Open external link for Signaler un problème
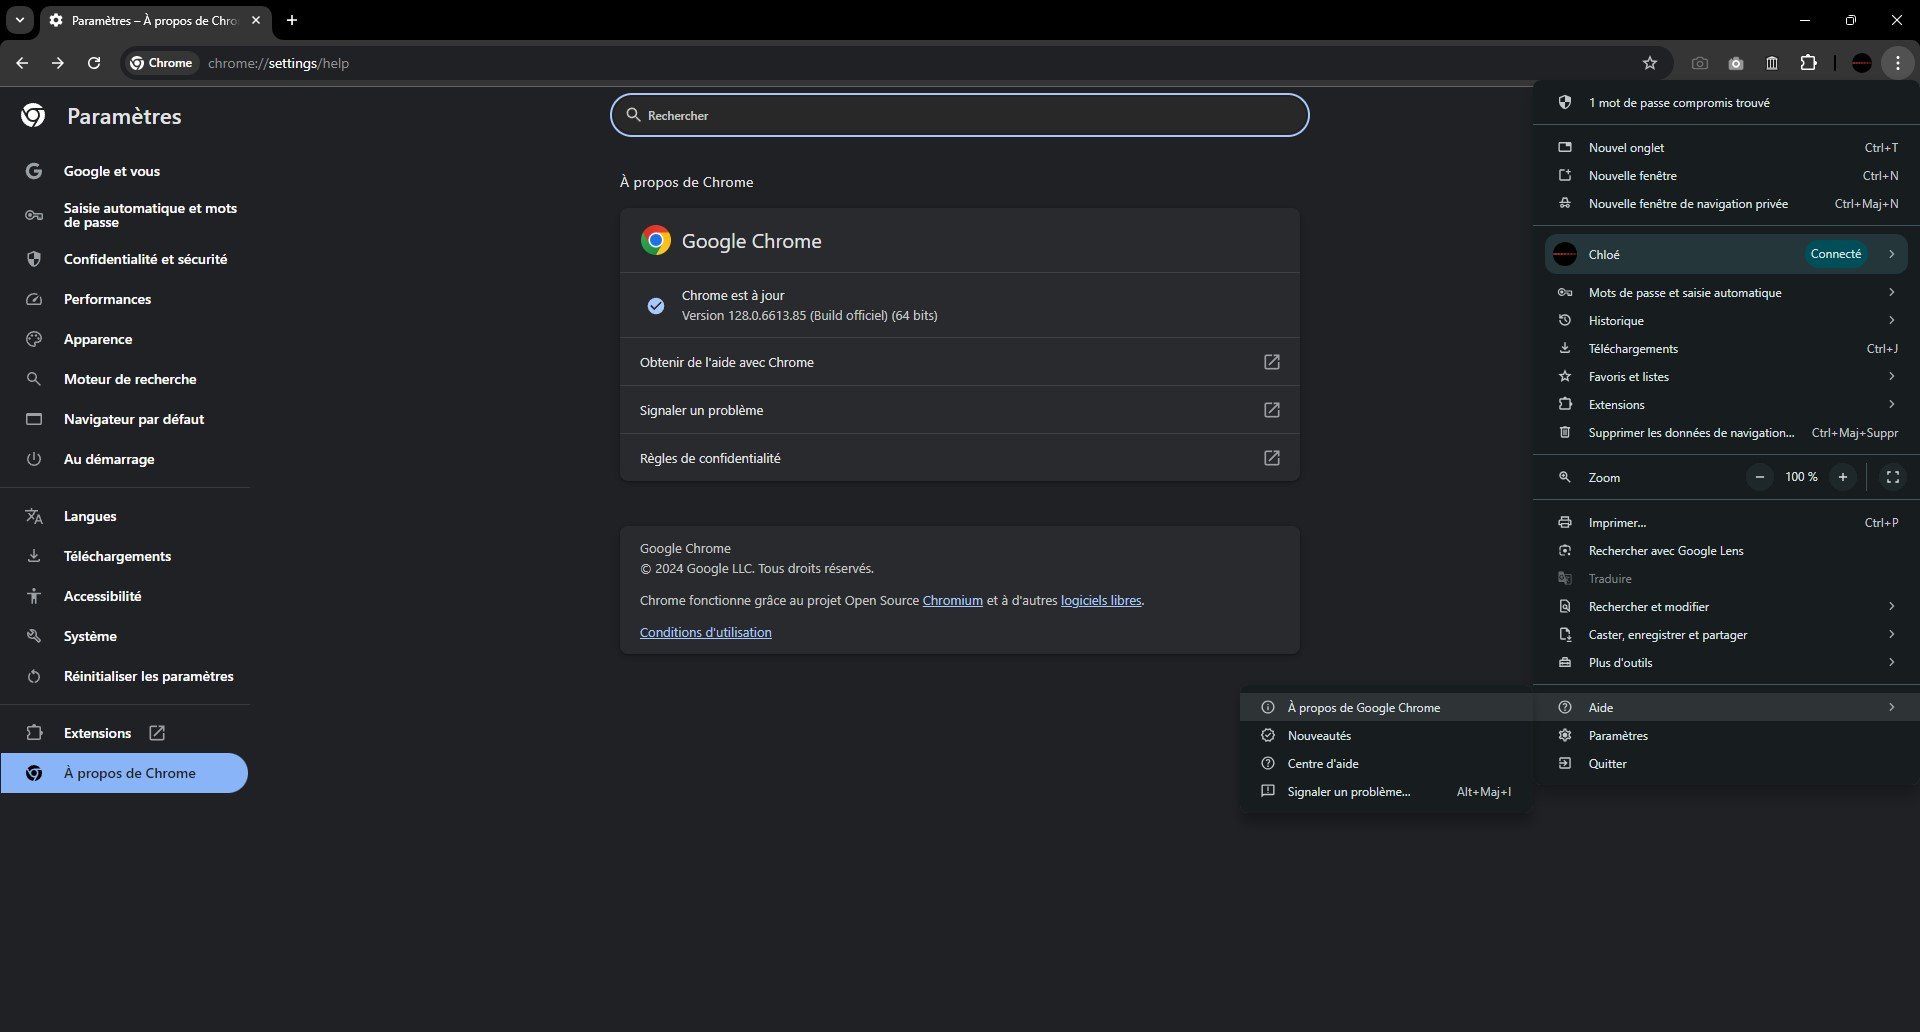Viewport: 1920px width, 1032px height. coord(1271,409)
